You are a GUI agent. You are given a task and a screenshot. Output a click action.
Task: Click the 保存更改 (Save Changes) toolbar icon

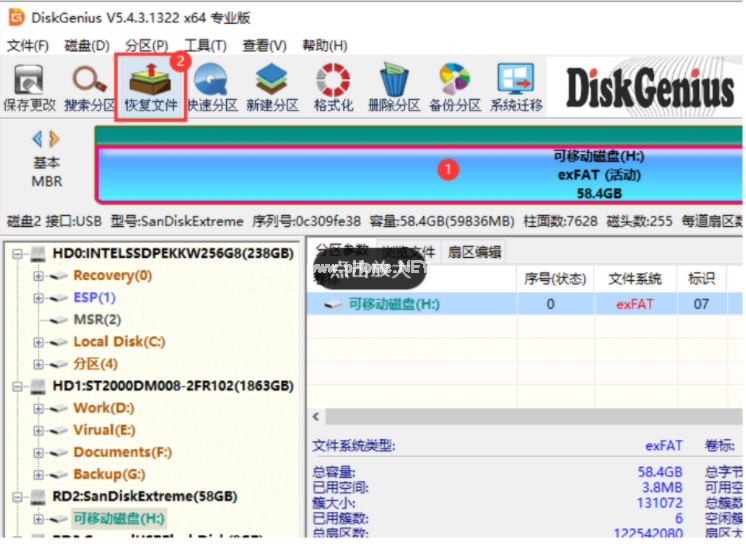(29, 87)
